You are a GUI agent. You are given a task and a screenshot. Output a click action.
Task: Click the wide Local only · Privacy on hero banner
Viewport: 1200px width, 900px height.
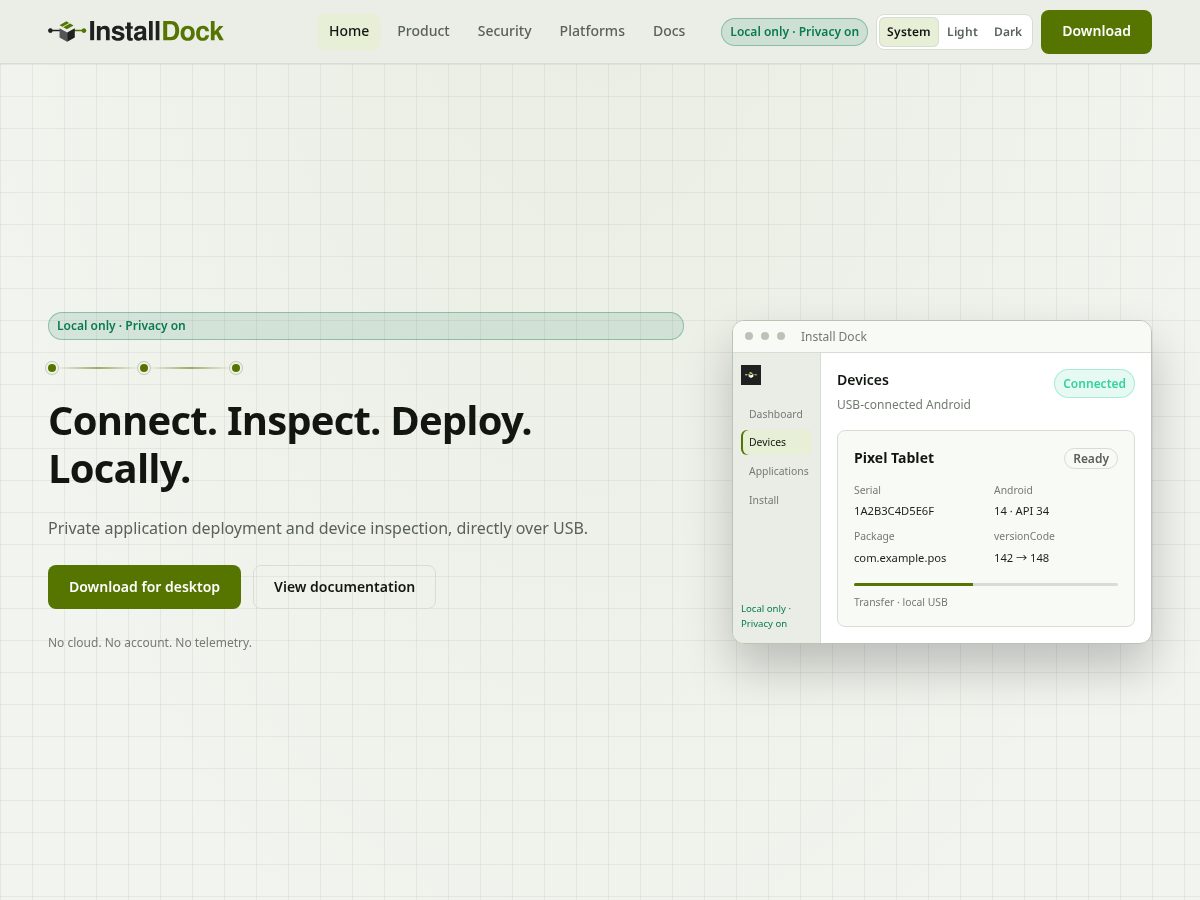click(x=366, y=326)
